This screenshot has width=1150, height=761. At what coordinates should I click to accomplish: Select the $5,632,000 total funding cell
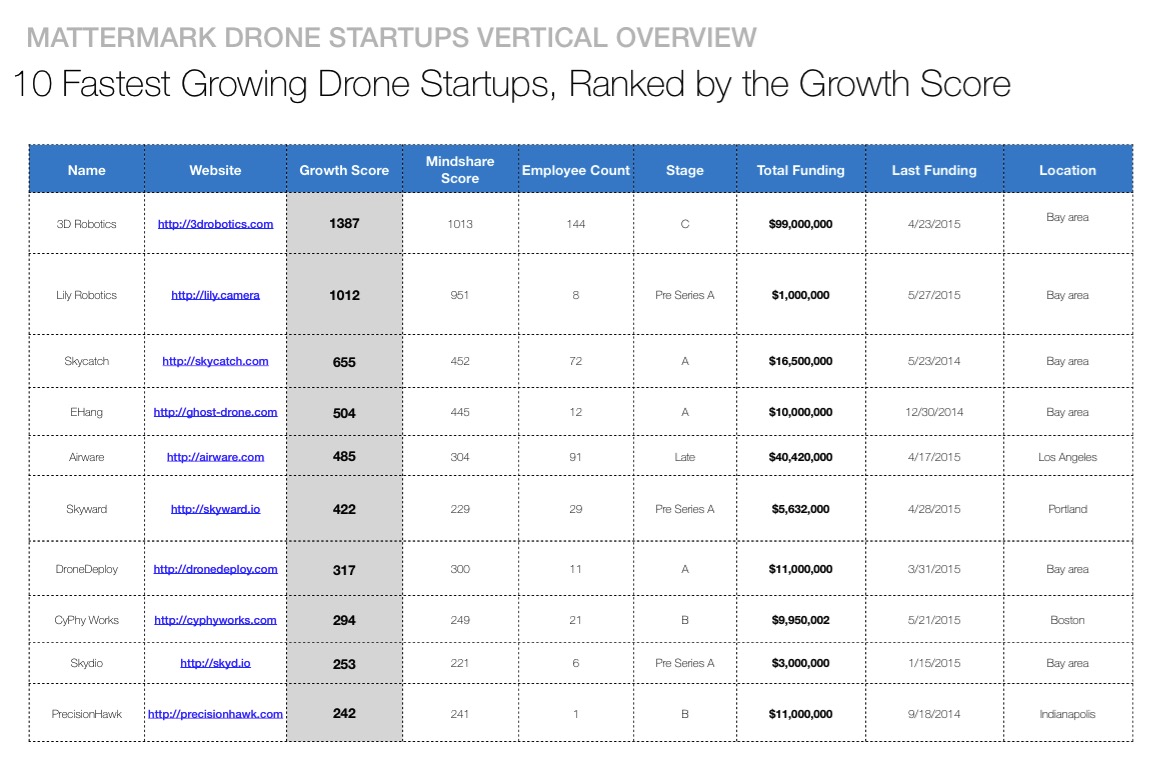tap(801, 509)
